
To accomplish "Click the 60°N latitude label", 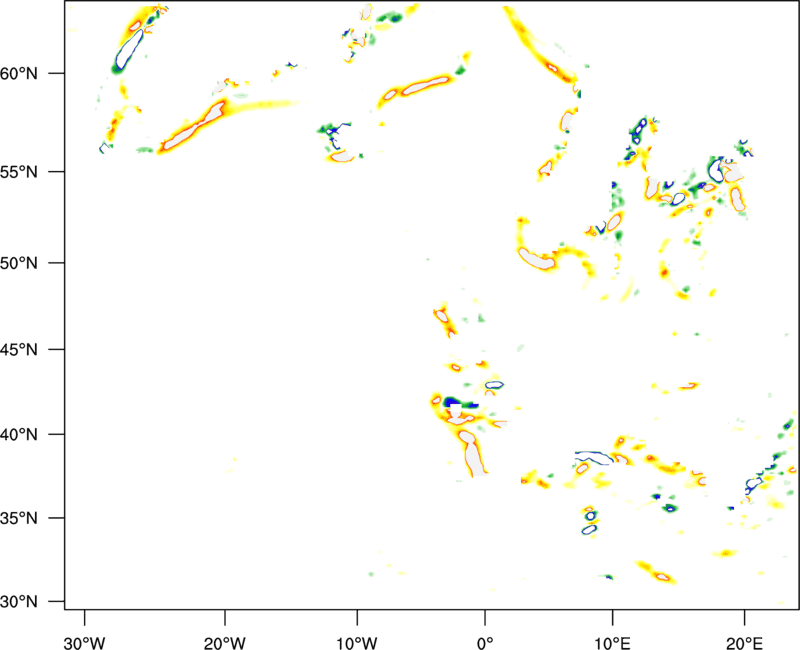I will coord(19,74).
